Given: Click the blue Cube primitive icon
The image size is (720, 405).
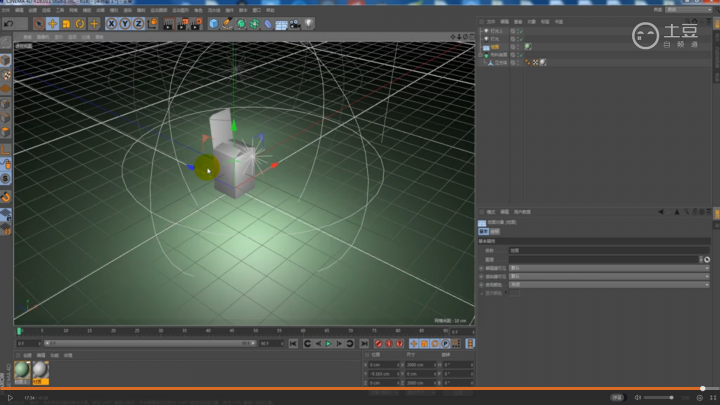Looking at the screenshot, I should (x=213, y=23).
